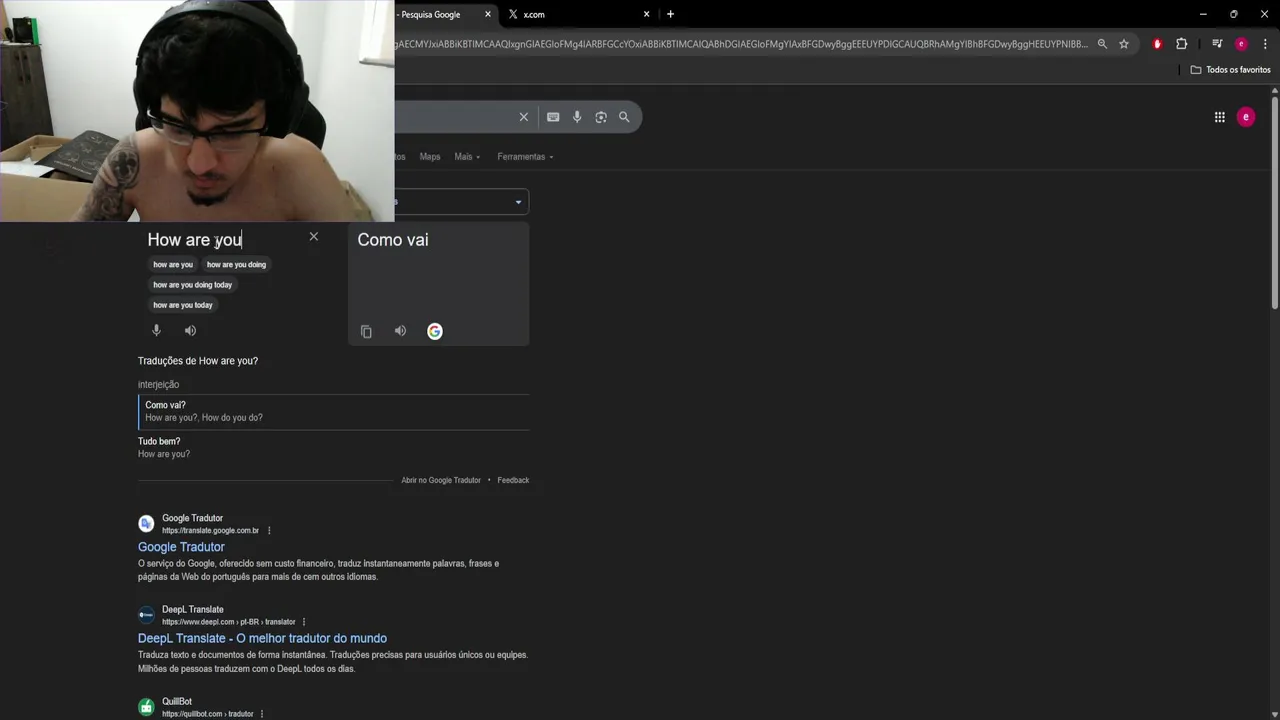Click the Google logo button under the translation
Viewport: 1280px width, 720px height.
435,331
